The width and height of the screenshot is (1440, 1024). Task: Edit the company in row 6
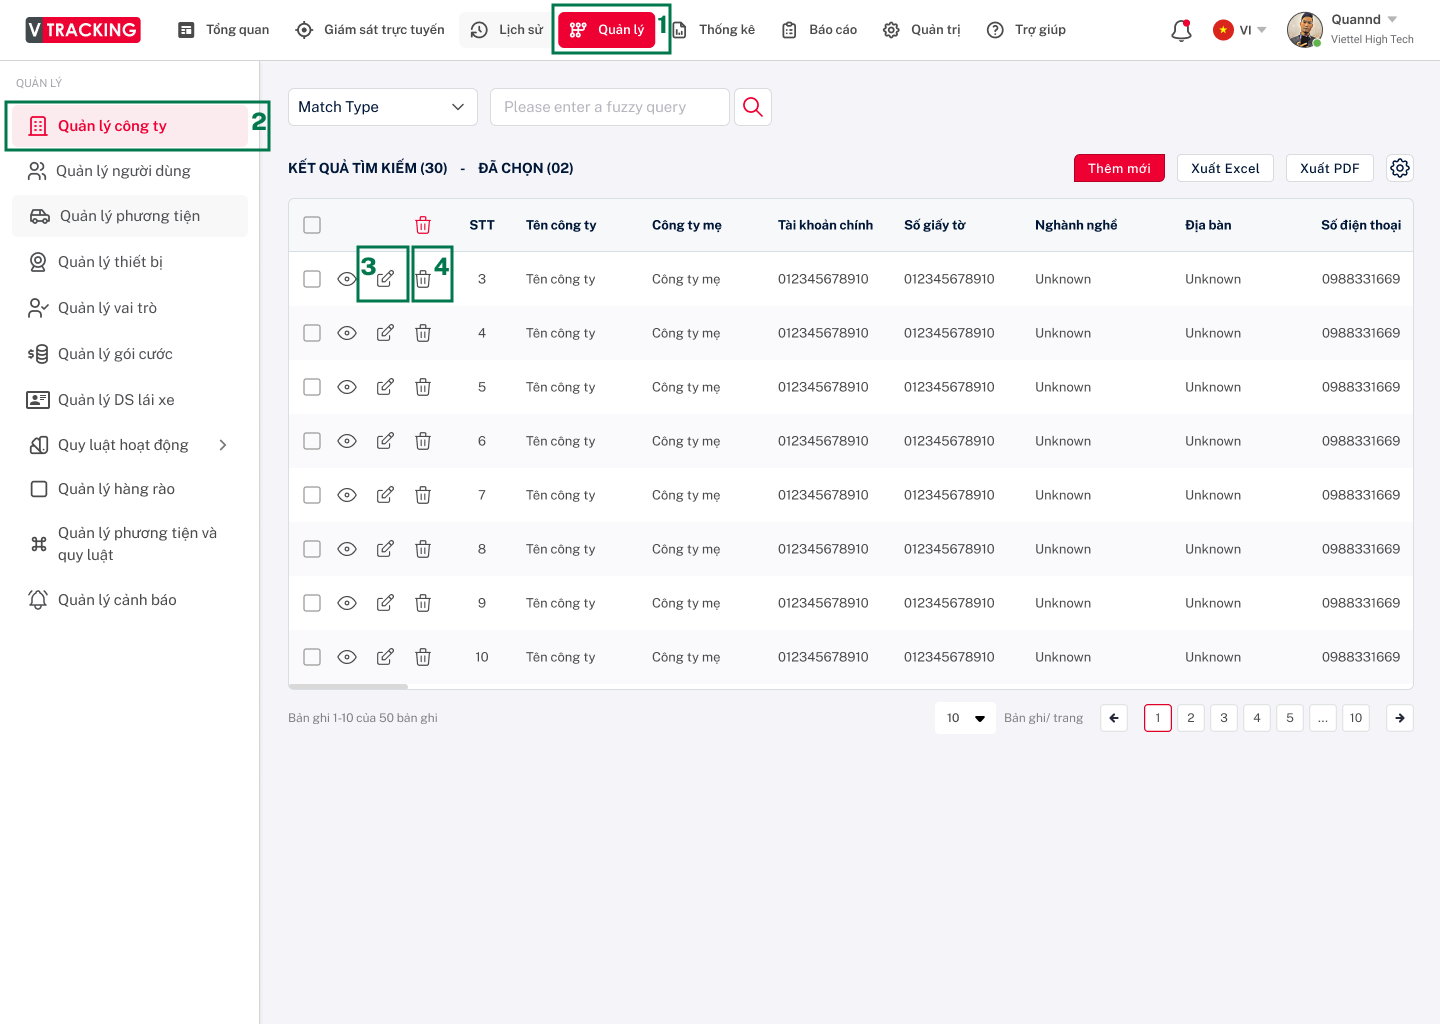pyautogui.click(x=385, y=441)
